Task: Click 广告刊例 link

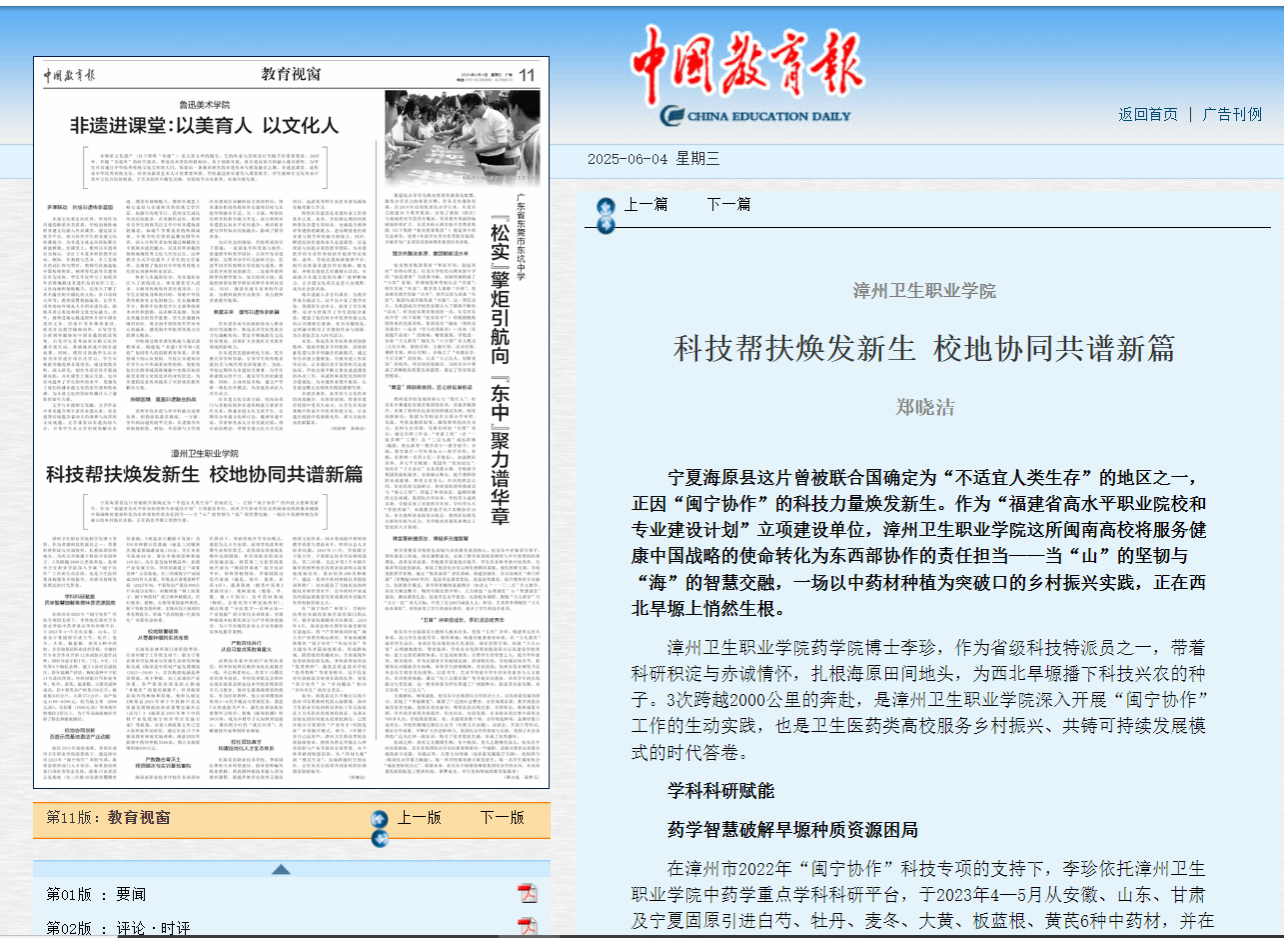Action: tap(1232, 114)
